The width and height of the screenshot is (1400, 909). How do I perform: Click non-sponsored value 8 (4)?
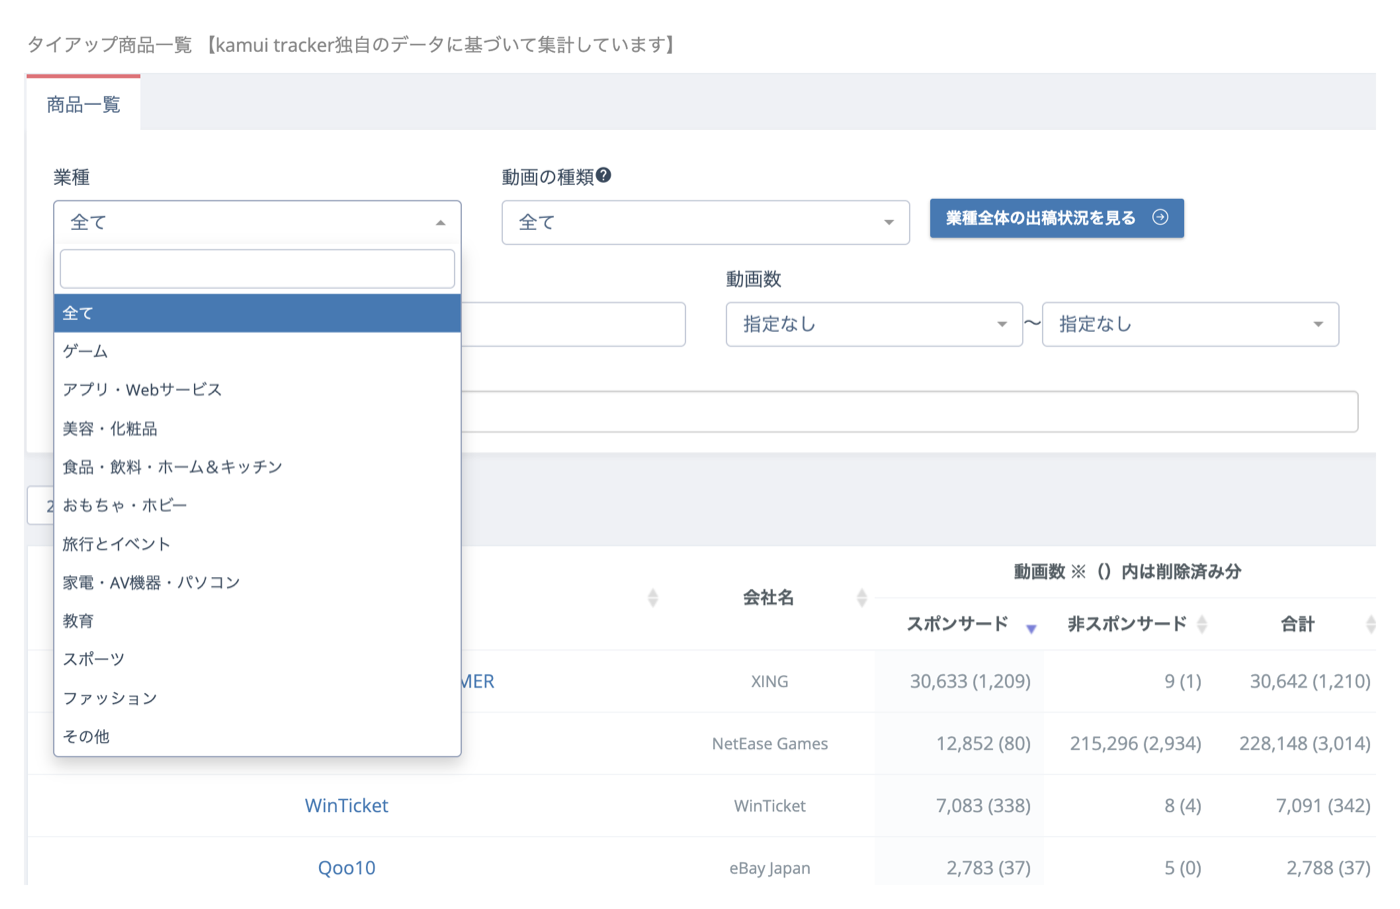tap(1182, 806)
